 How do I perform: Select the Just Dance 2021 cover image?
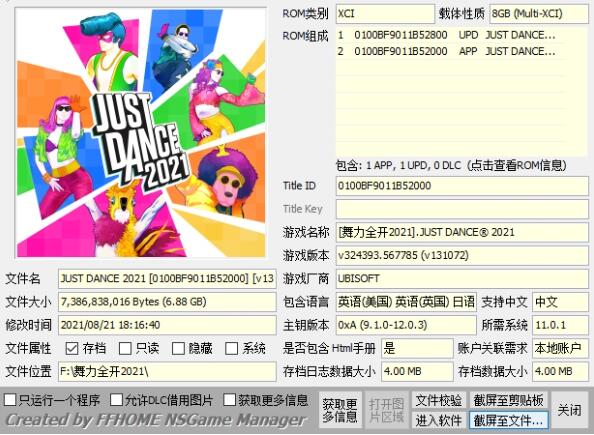(141, 133)
